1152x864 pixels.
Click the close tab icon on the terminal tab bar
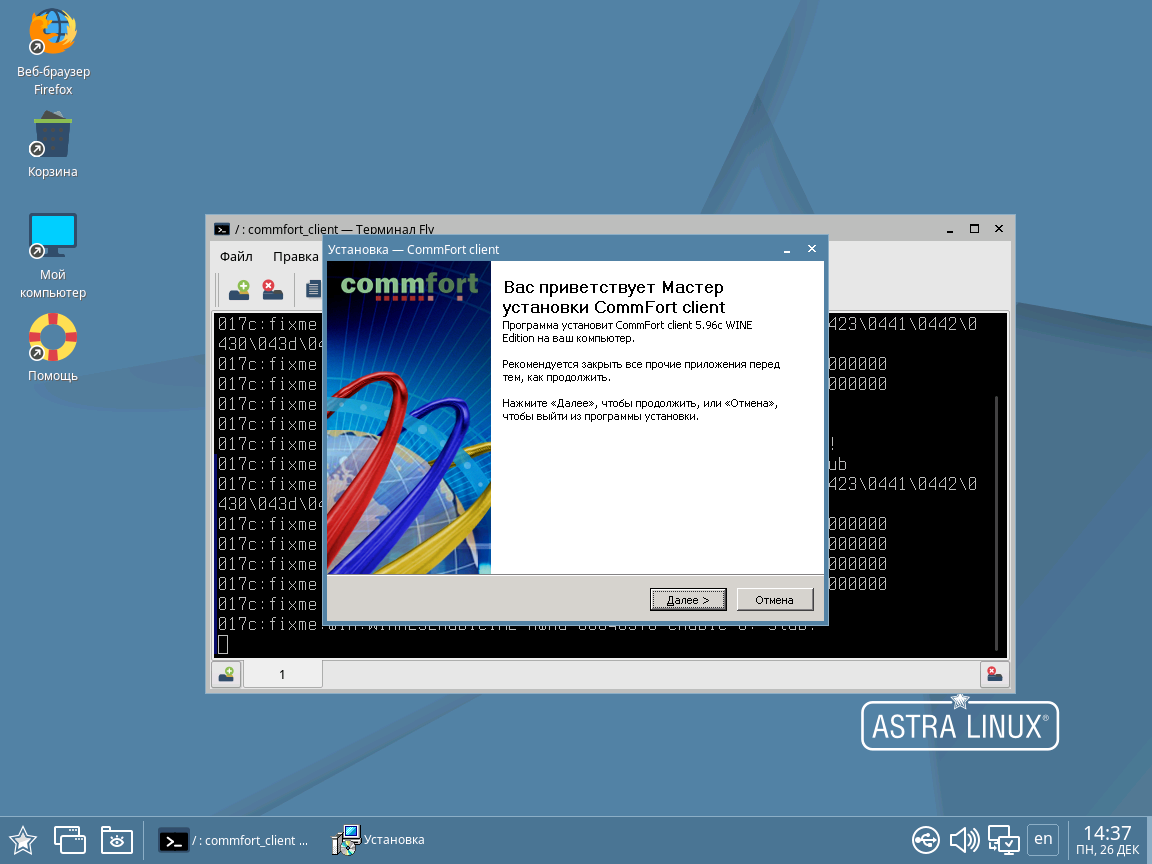click(994, 674)
